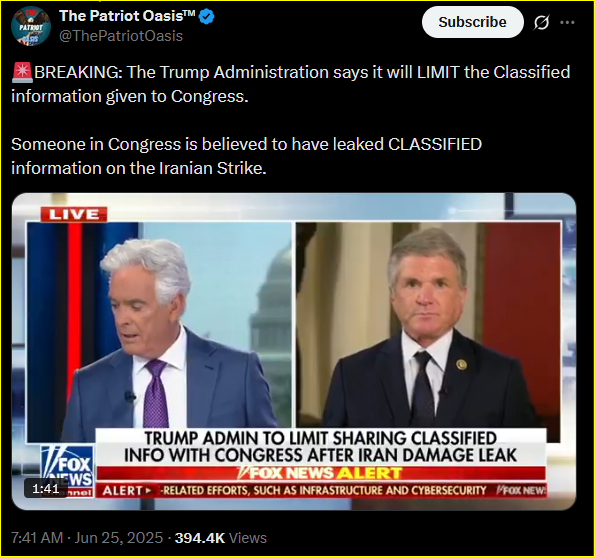Viewport: 595px width, 557px height.
Task: Open the 7:41 AM timestamp link
Action: 37,538
